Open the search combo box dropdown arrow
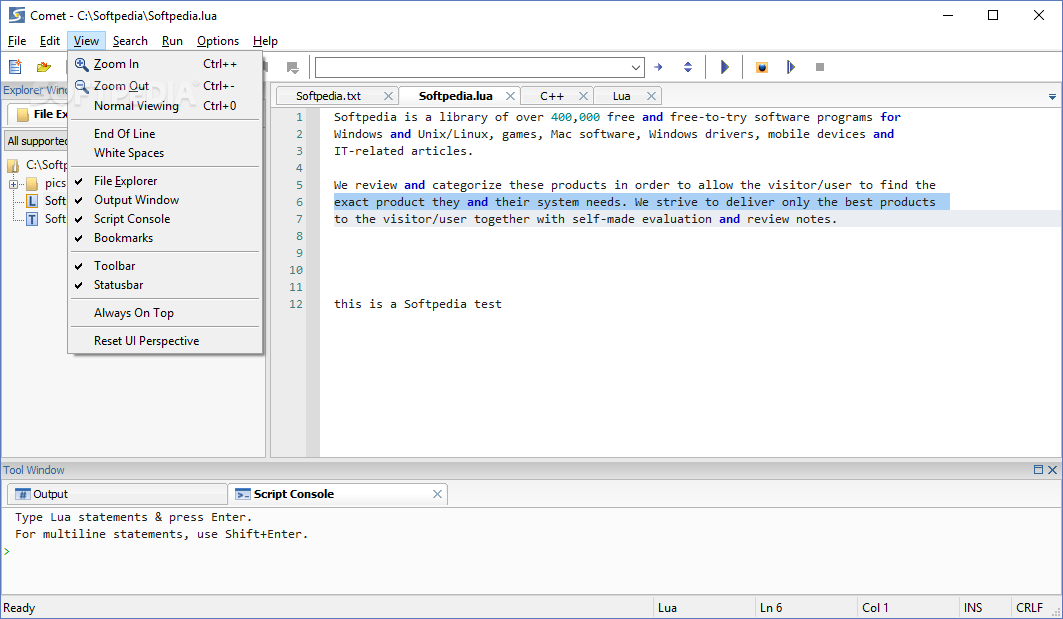Viewport: 1063px width, 619px height. (635, 67)
